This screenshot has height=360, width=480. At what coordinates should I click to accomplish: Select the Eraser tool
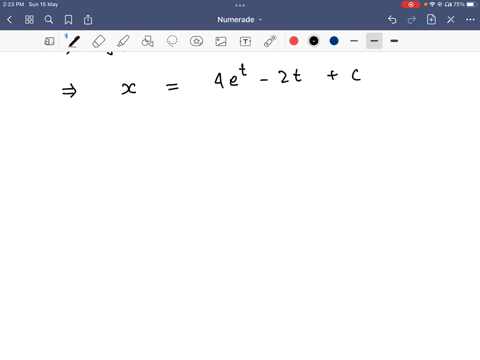(99, 41)
